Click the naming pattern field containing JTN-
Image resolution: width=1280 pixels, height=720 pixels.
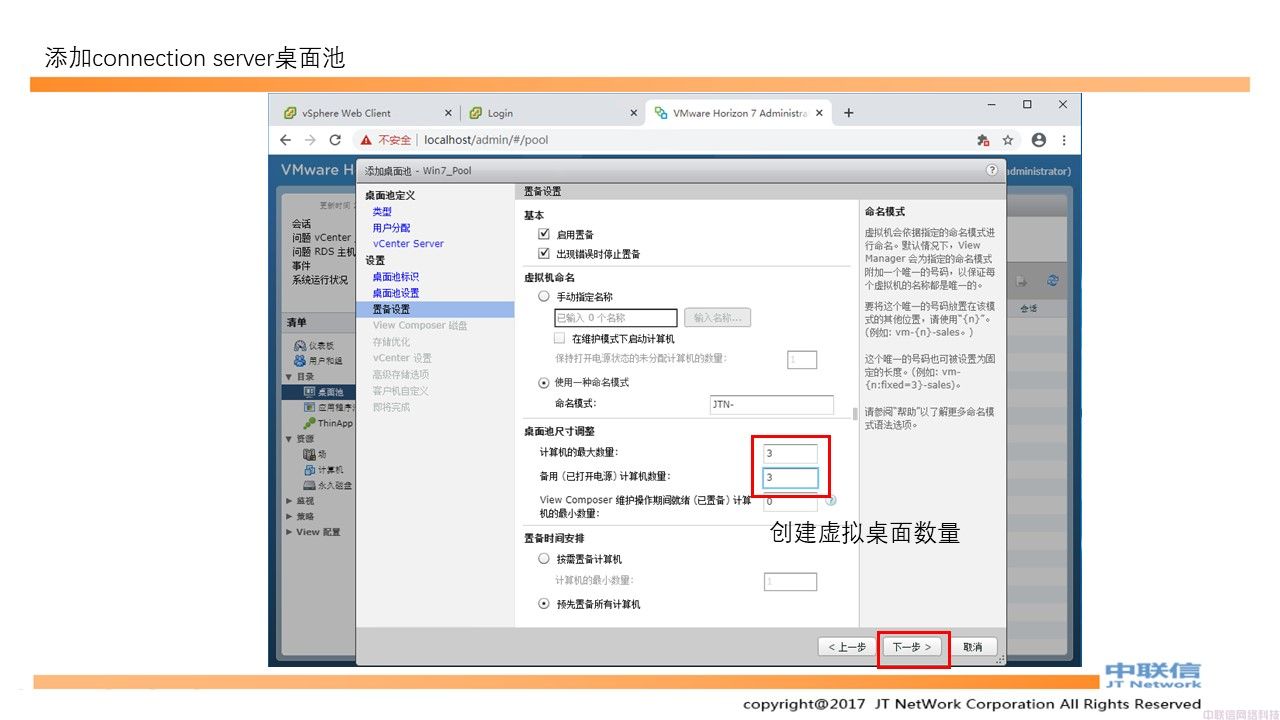click(771, 404)
